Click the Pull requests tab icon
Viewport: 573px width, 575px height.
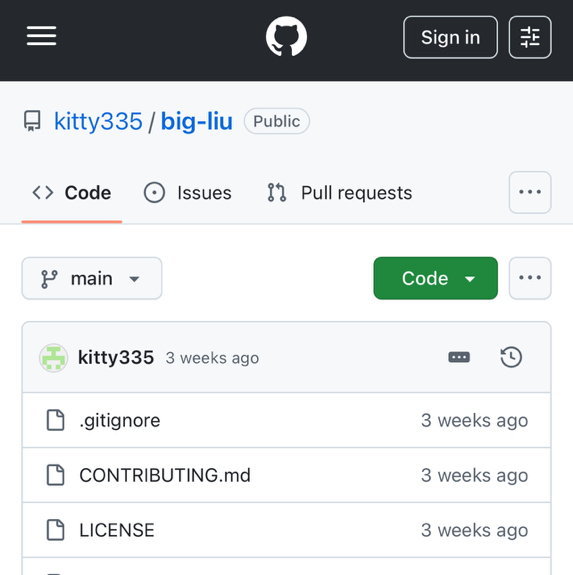click(x=277, y=193)
